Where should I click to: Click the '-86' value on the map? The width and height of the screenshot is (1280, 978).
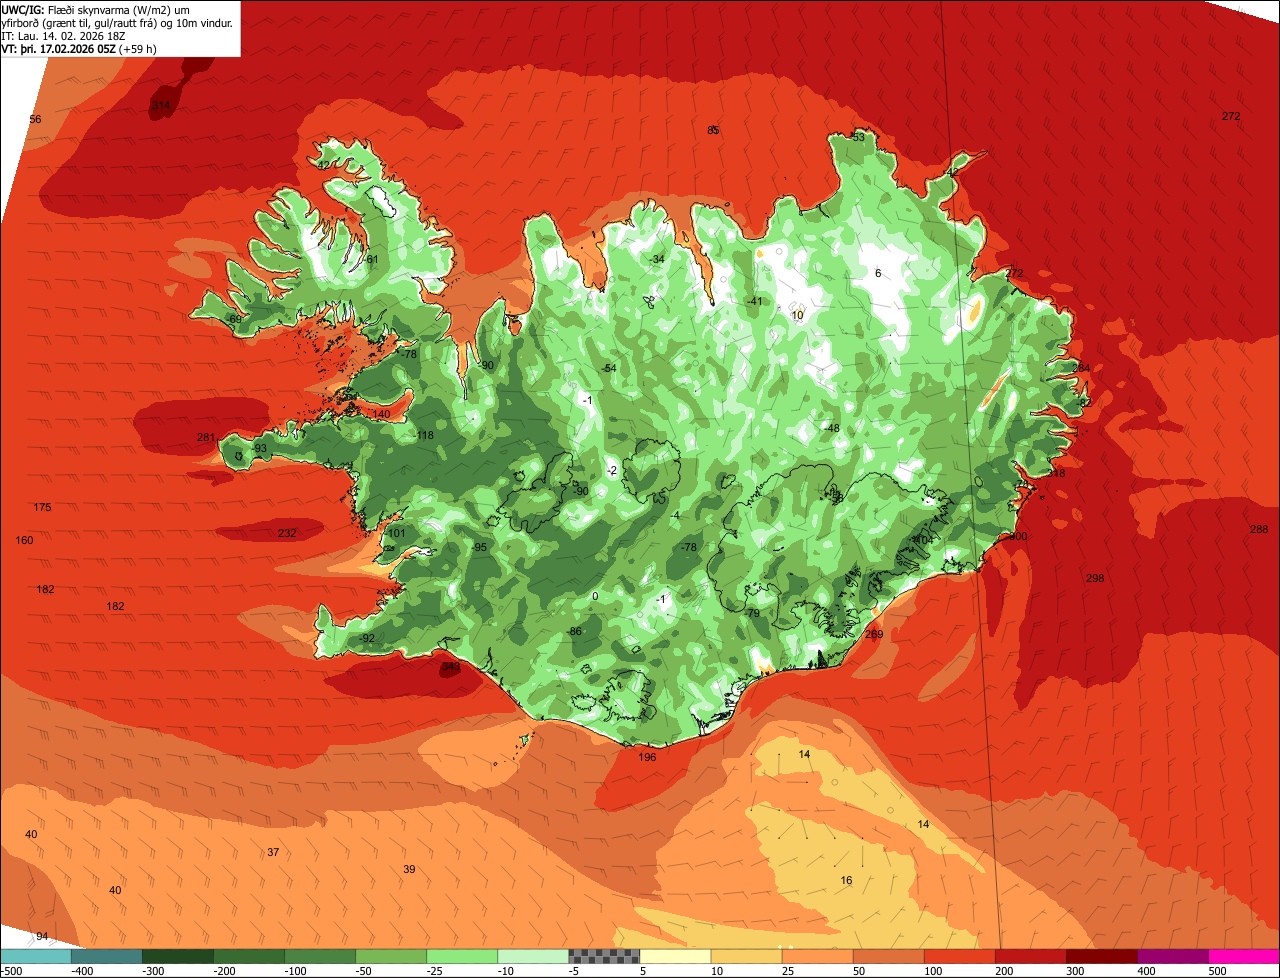(573, 631)
